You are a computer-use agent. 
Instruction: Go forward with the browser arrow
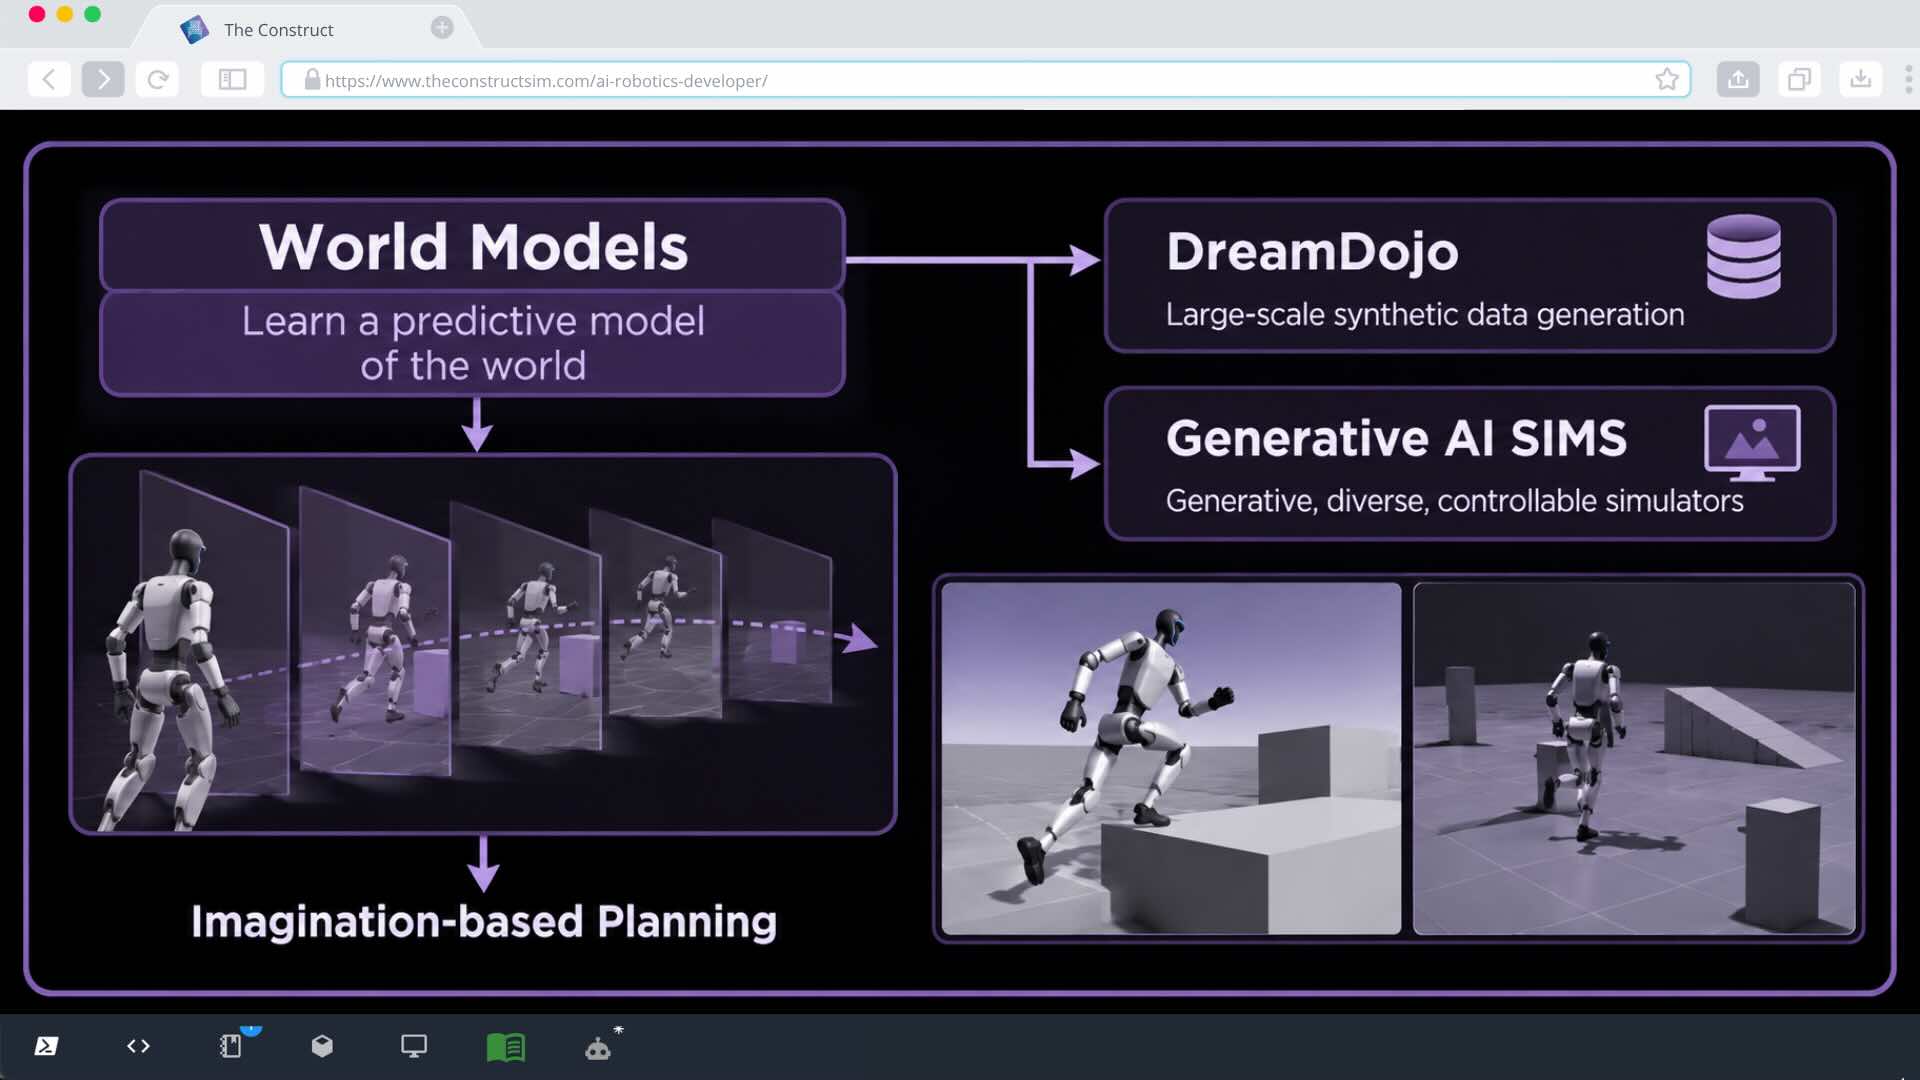pos(103,79)
